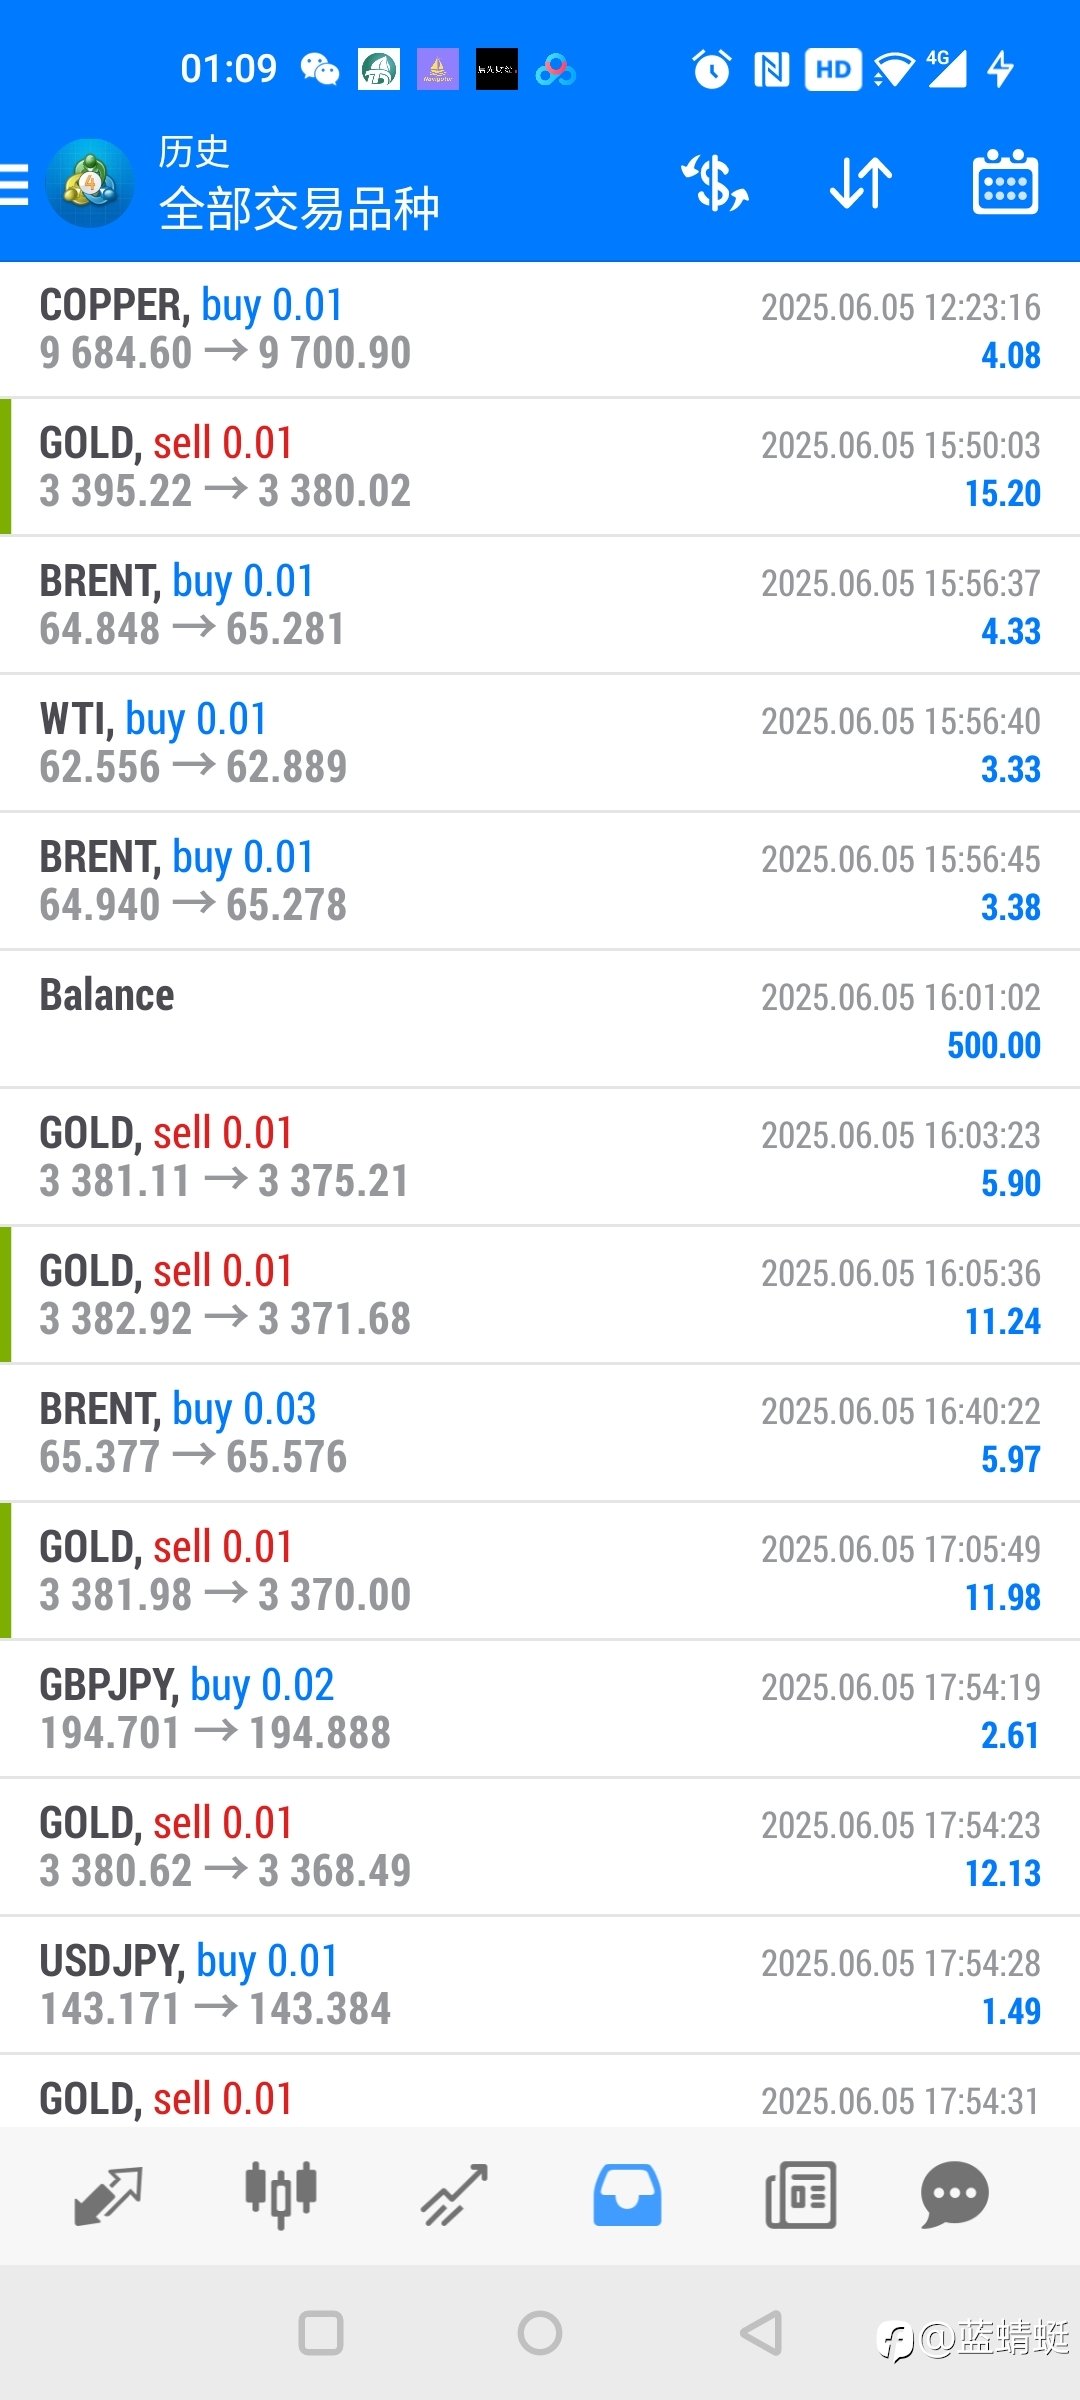Tap the Android home button
The image size is (1080, 2400).
click(x=540, y=2333)
